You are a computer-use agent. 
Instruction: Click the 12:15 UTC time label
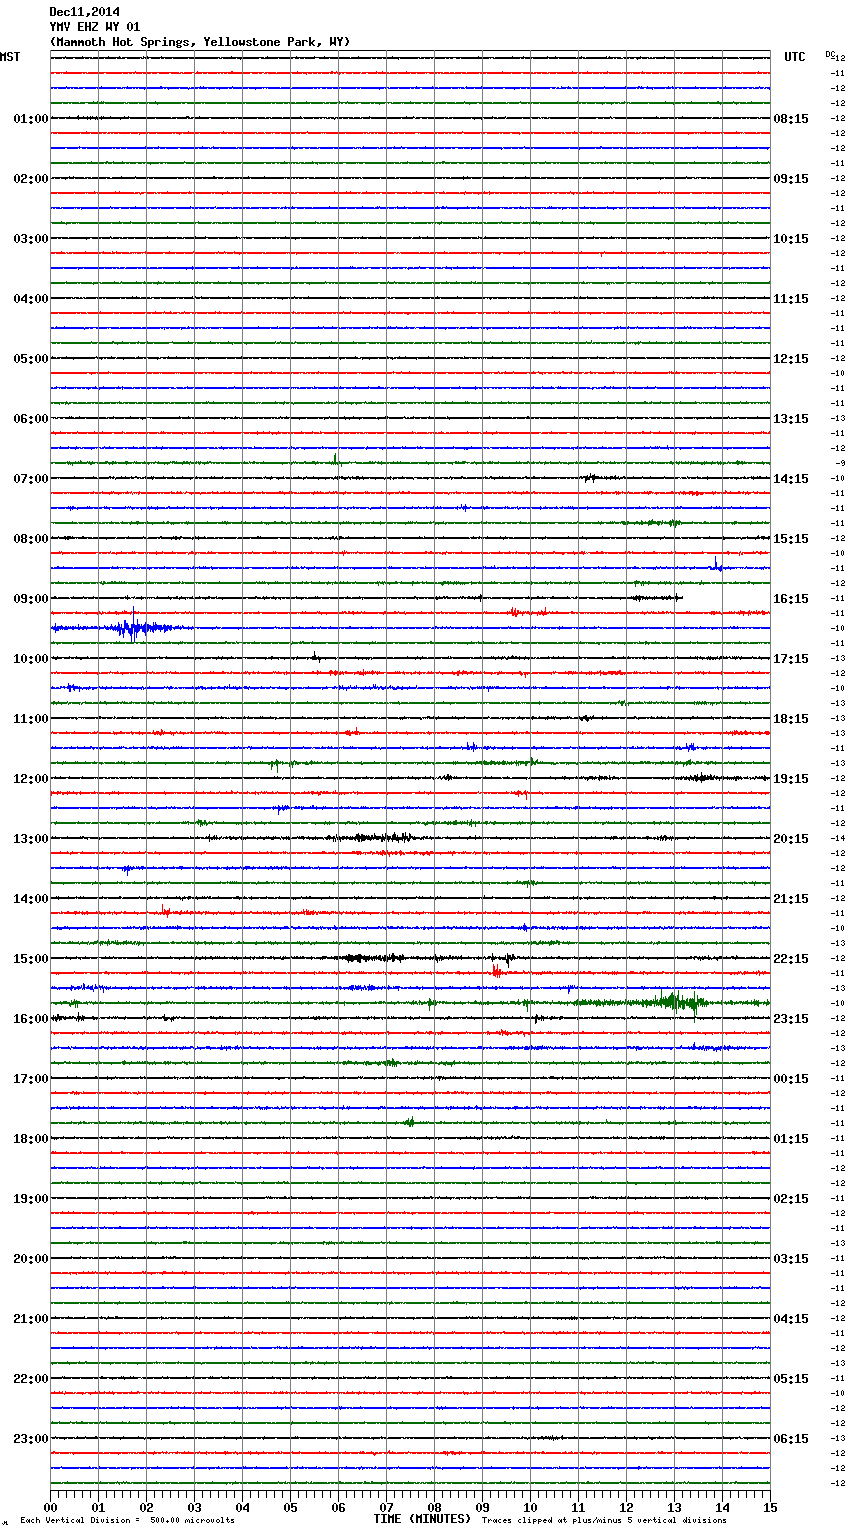pos(791,359)
